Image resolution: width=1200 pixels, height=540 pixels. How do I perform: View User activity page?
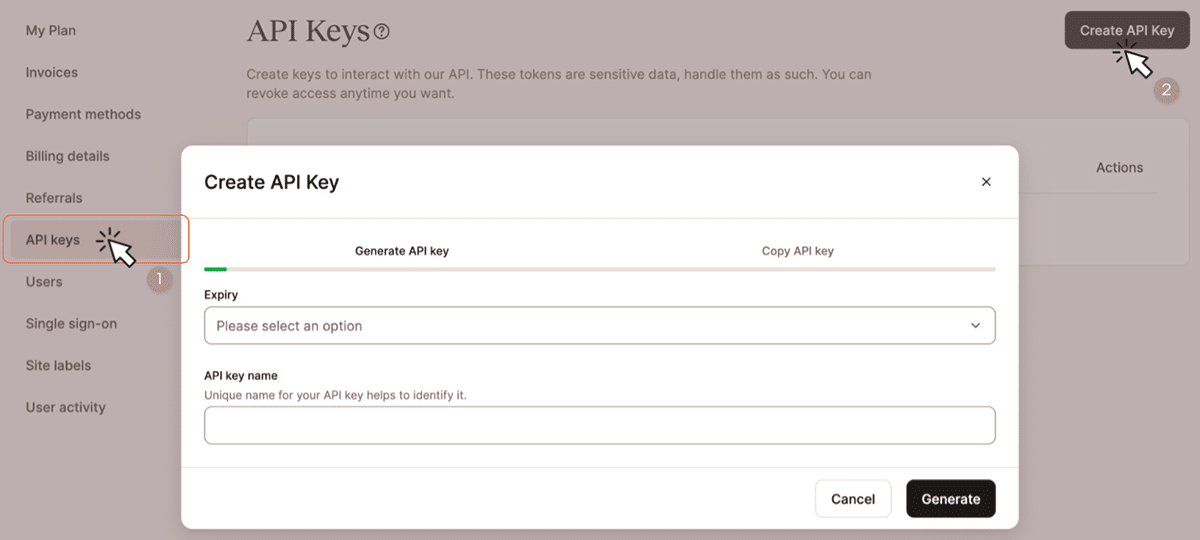(65, 408)
